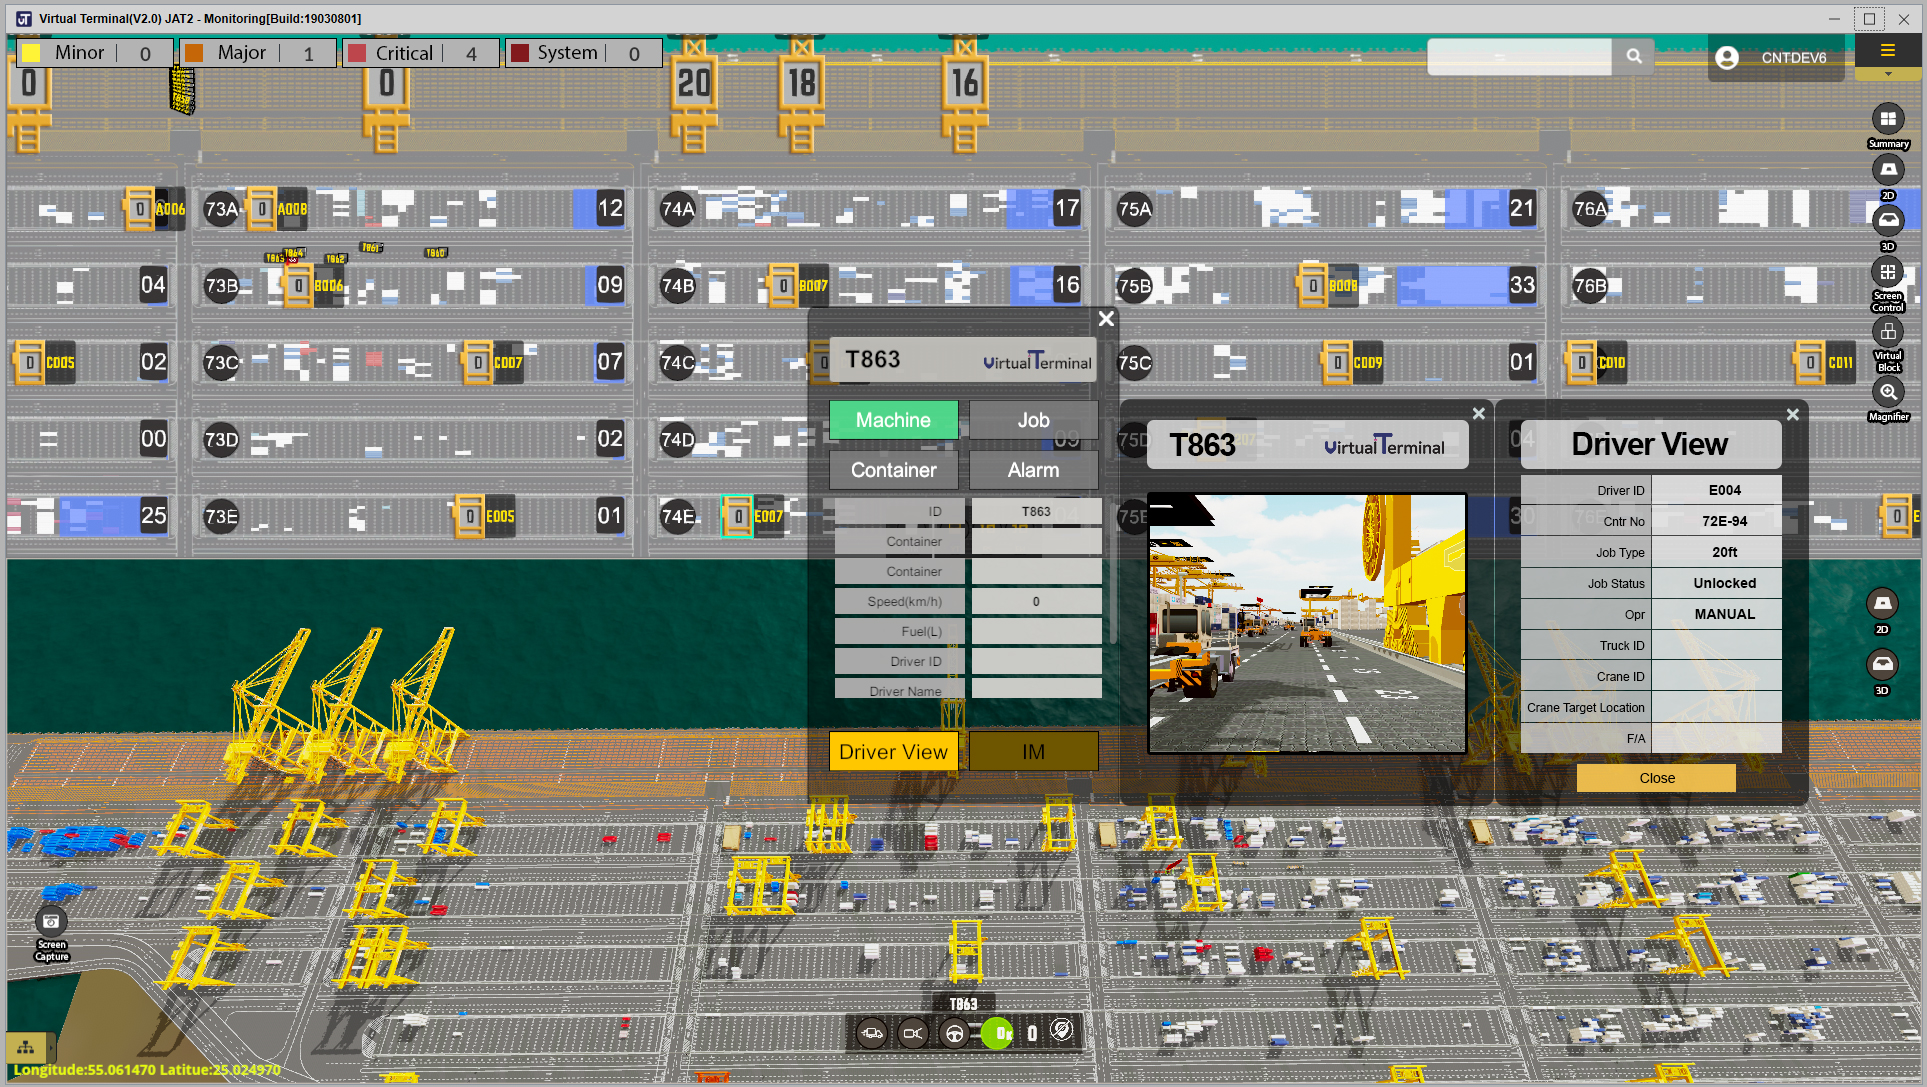Screen dimensions: 1927x1087
Task: Activate the Magnifier tool
Action: (1887, 392)
